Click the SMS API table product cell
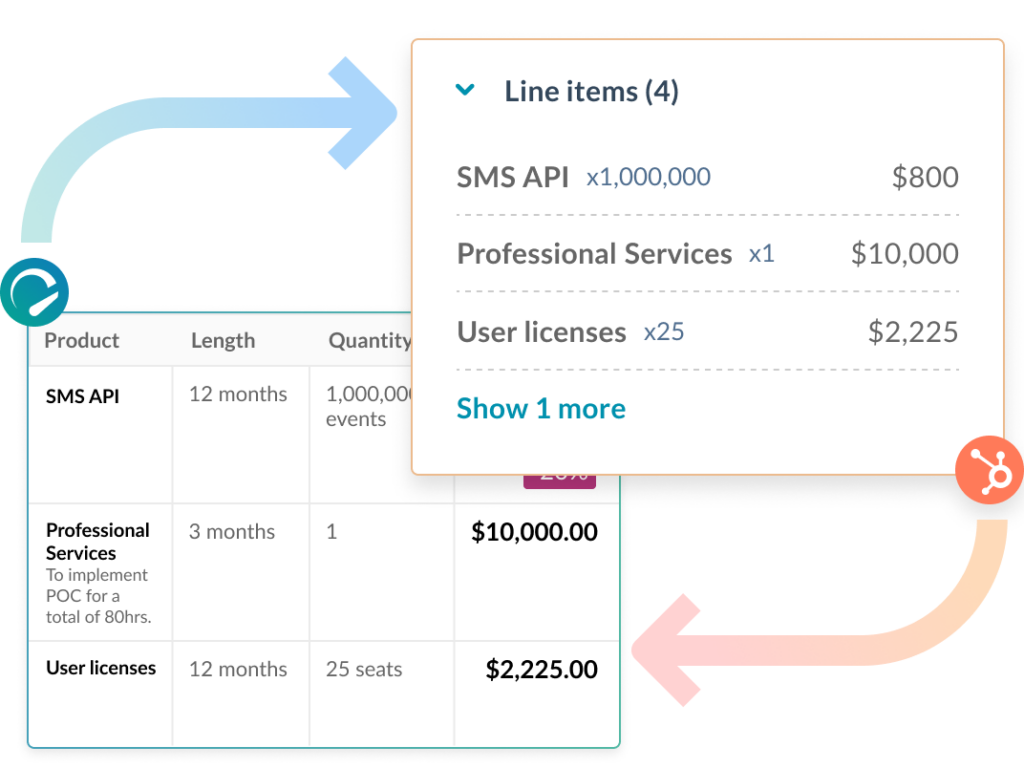Image resolution: width=1024 pixels, height=768 pixels. click(83, 396)
